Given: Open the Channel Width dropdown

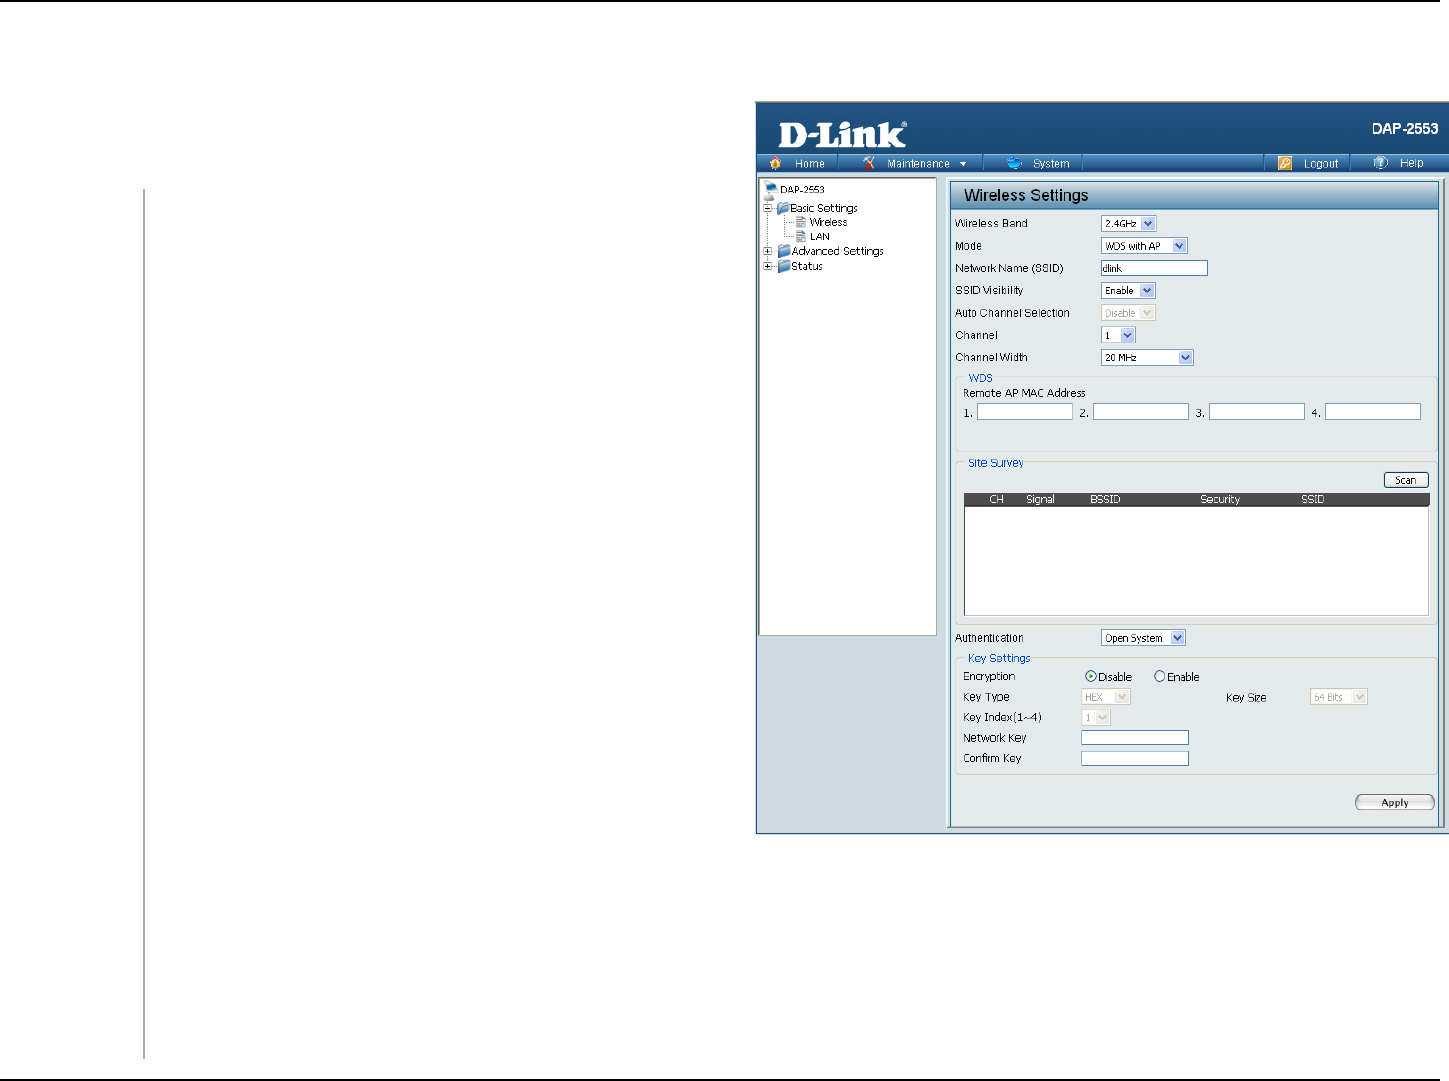Looking at the screenshot, I should click(x=1147, y=357).
